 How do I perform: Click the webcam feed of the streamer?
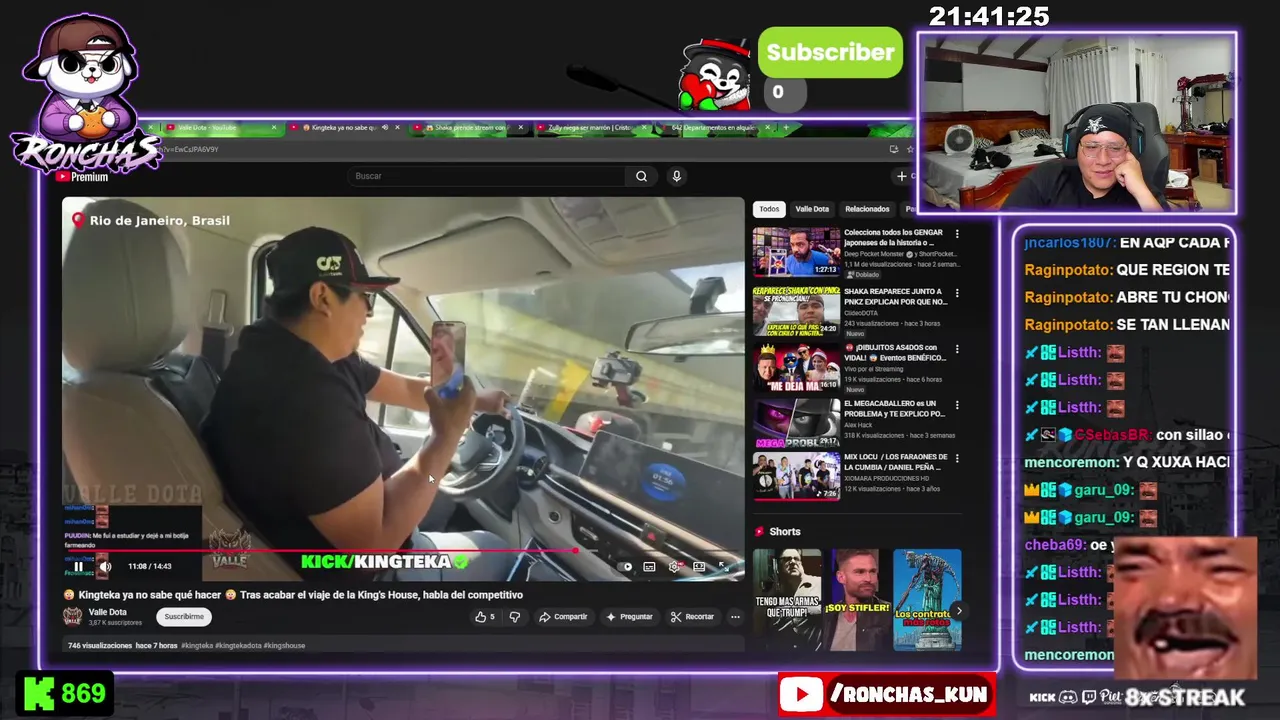pos(1077,122)
